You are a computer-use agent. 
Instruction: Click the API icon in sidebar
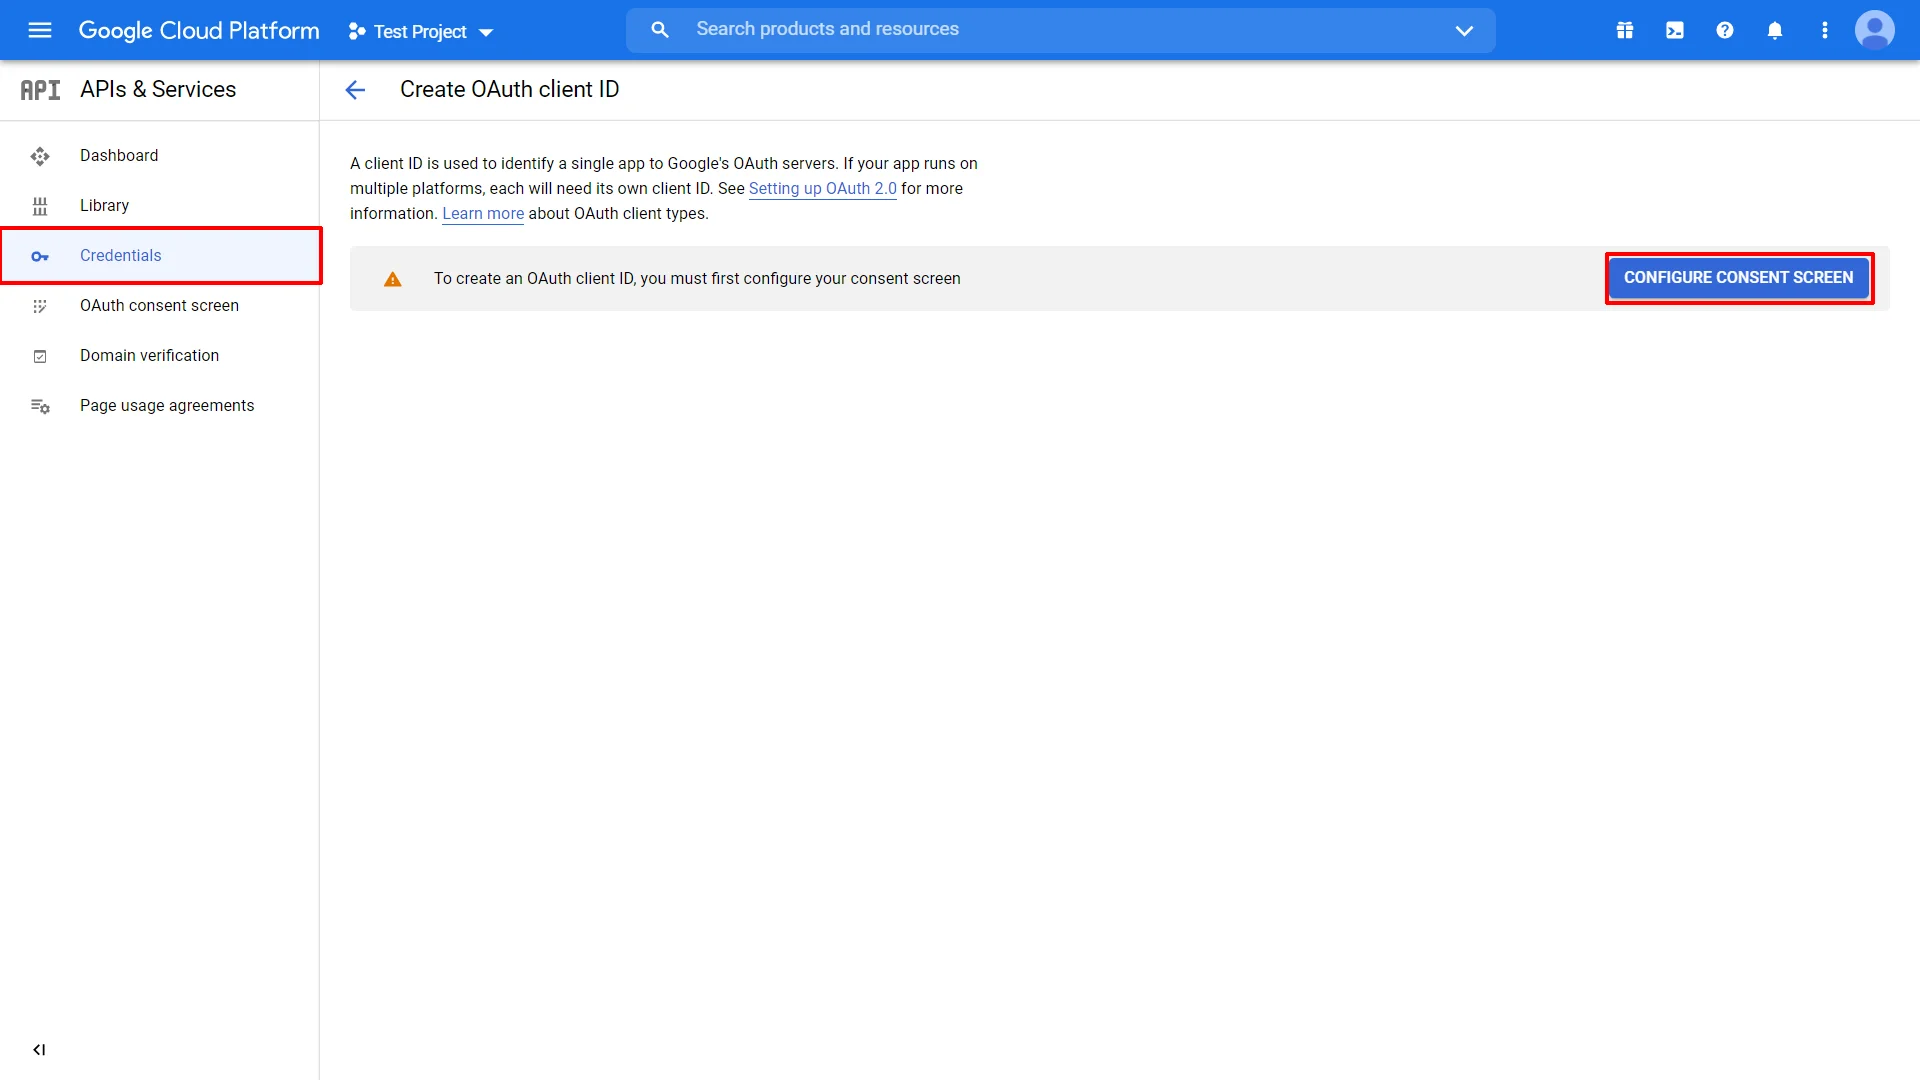(x=40, y=88)
